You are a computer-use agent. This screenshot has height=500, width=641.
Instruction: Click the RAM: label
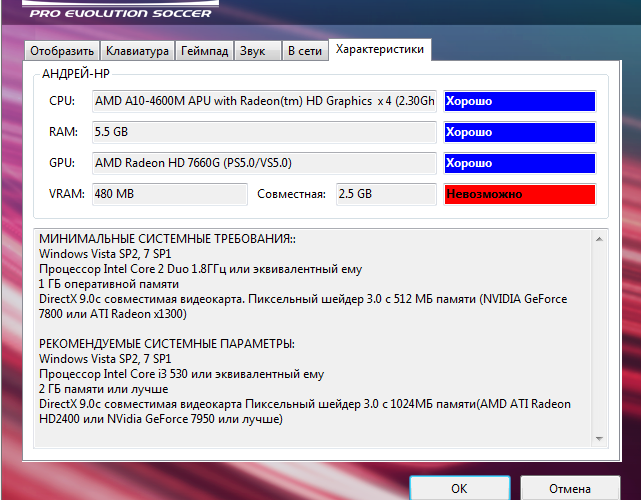(x=63, y=132)
